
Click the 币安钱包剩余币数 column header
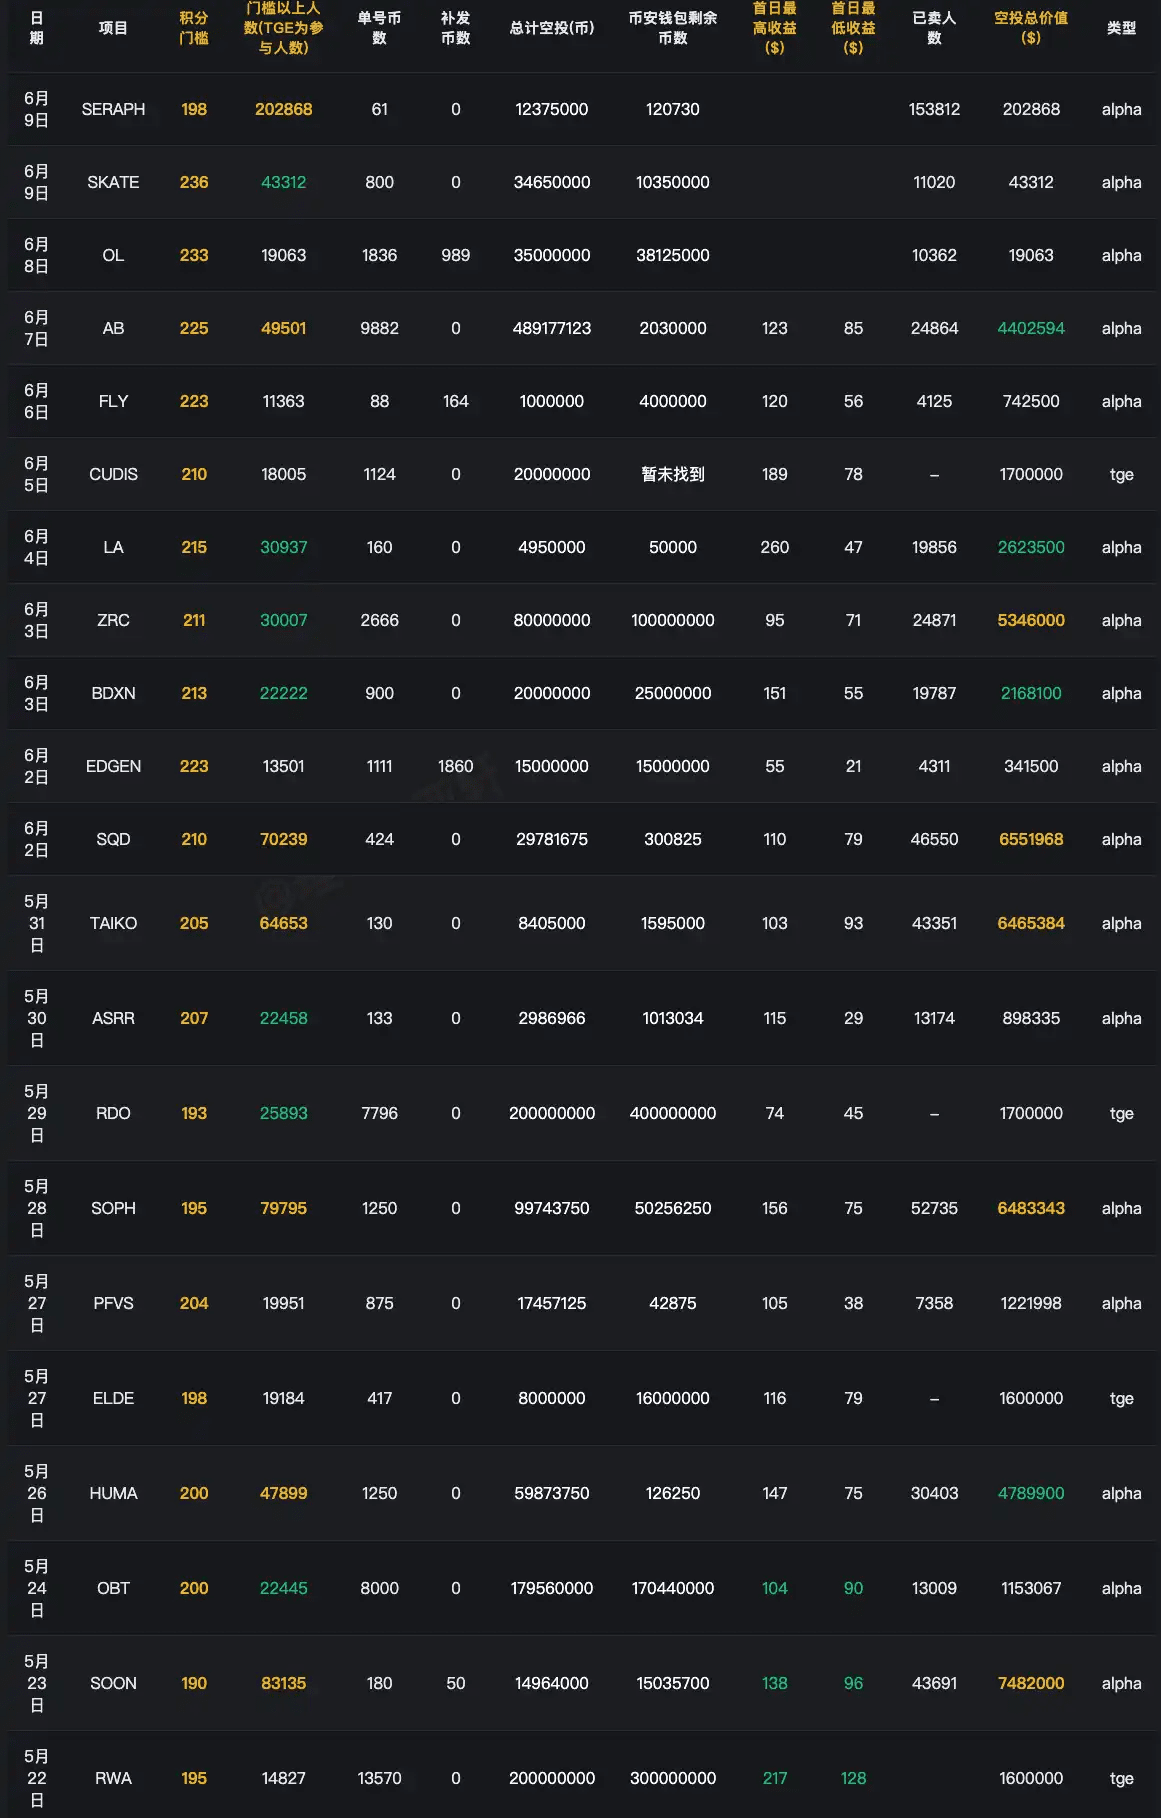pyautogui.click(x=673, y=28)
